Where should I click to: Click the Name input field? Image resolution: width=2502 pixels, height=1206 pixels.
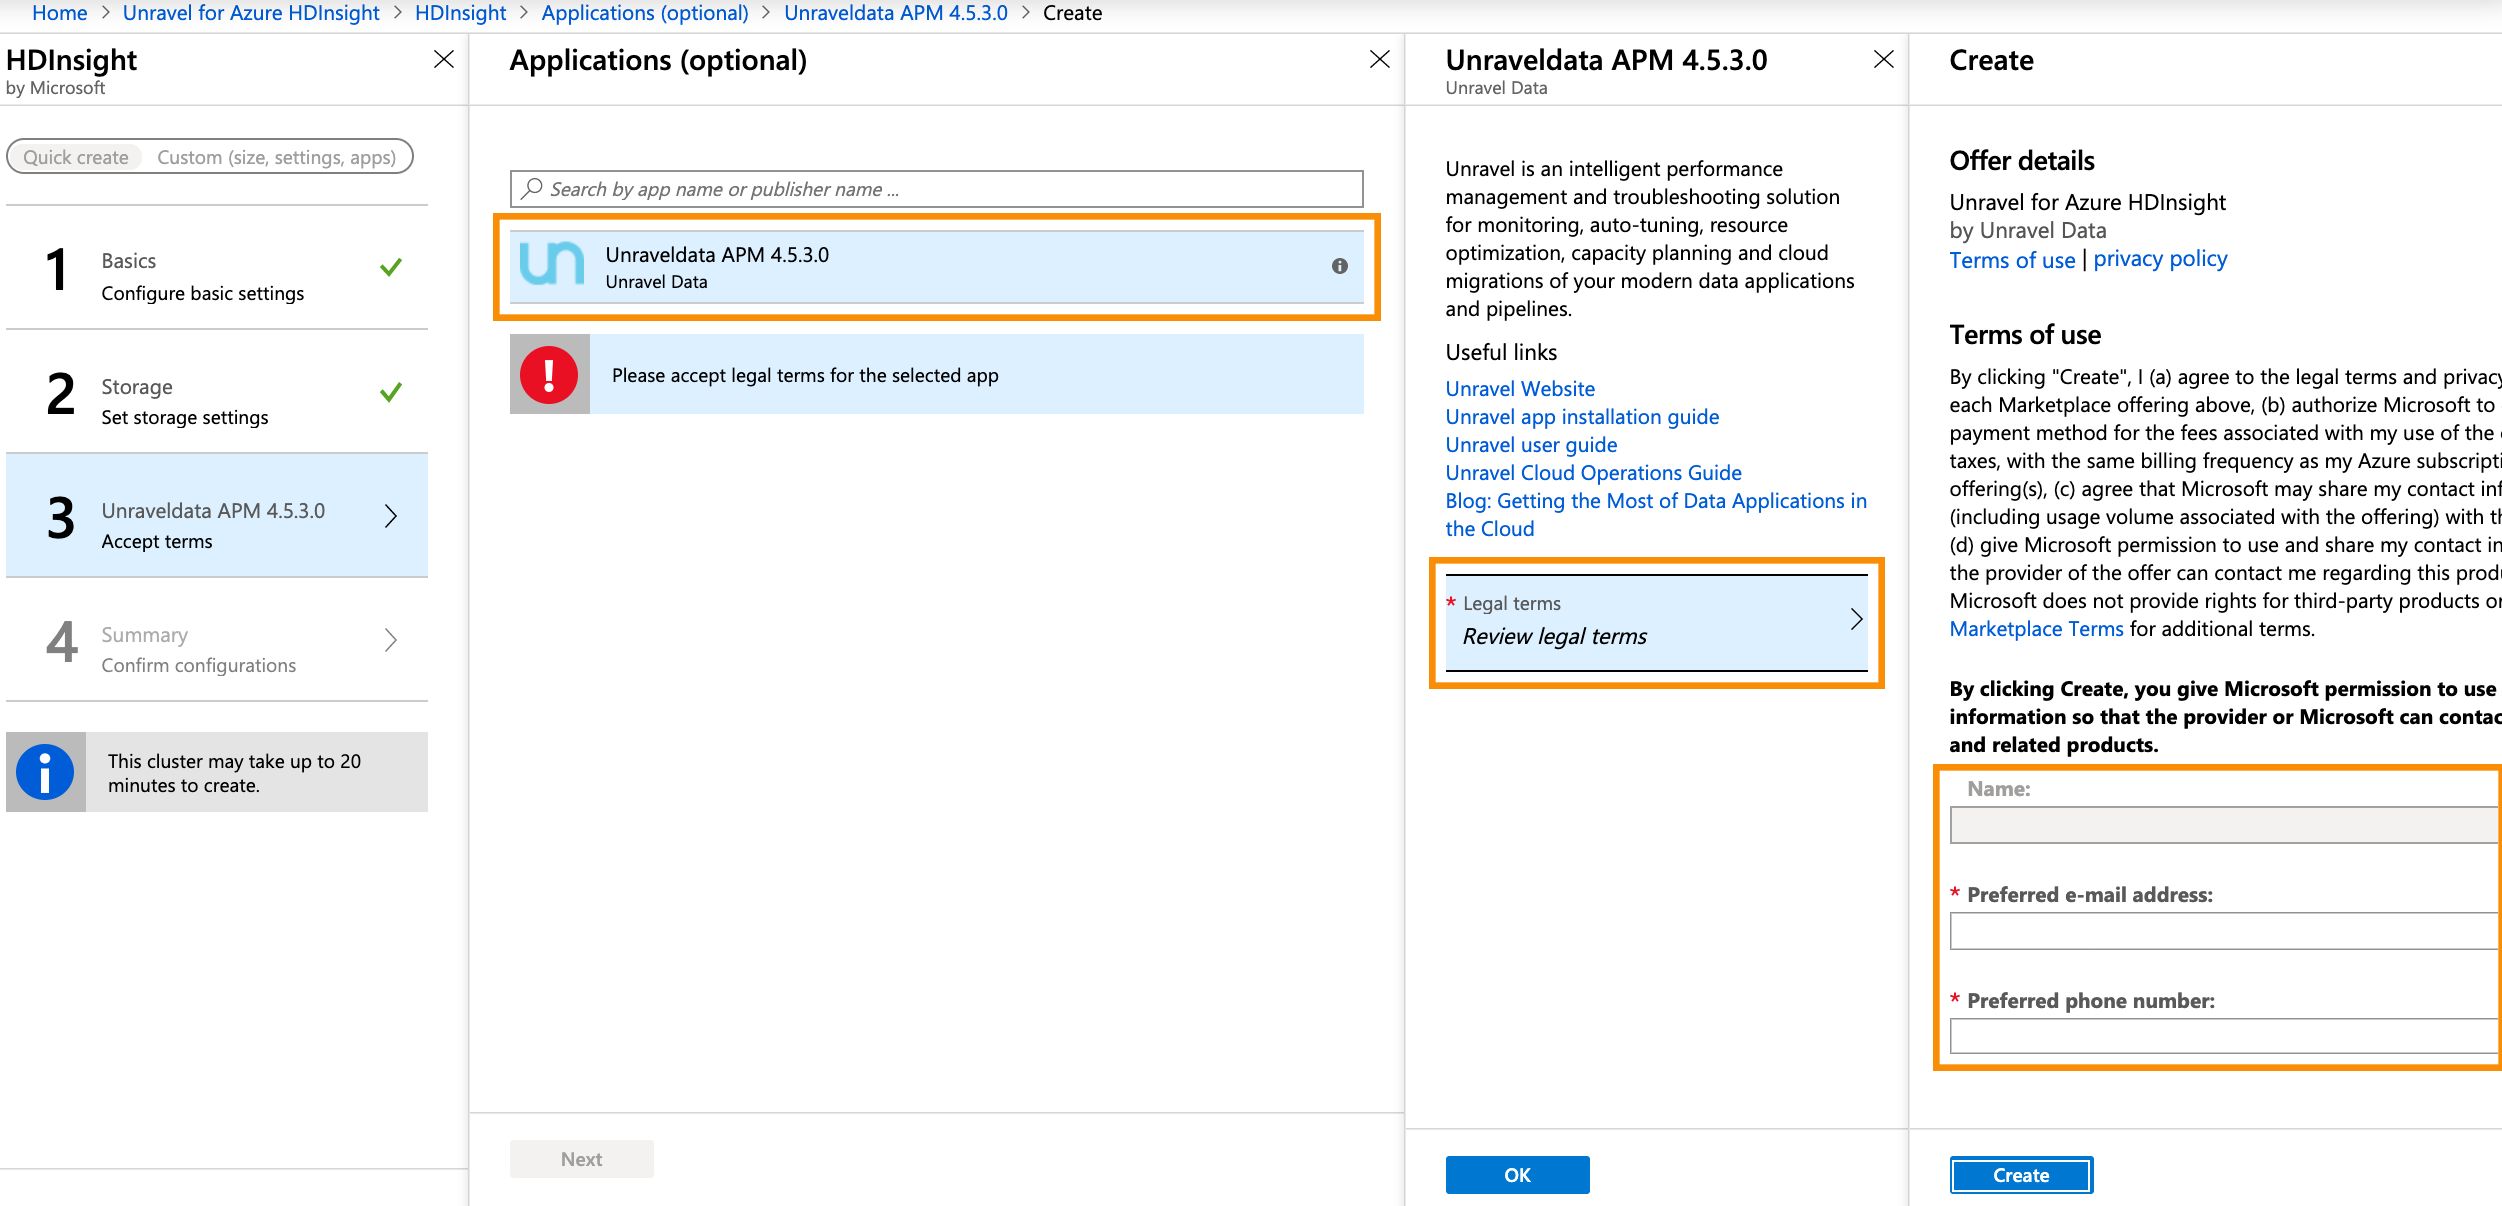tap(2225, 825)
